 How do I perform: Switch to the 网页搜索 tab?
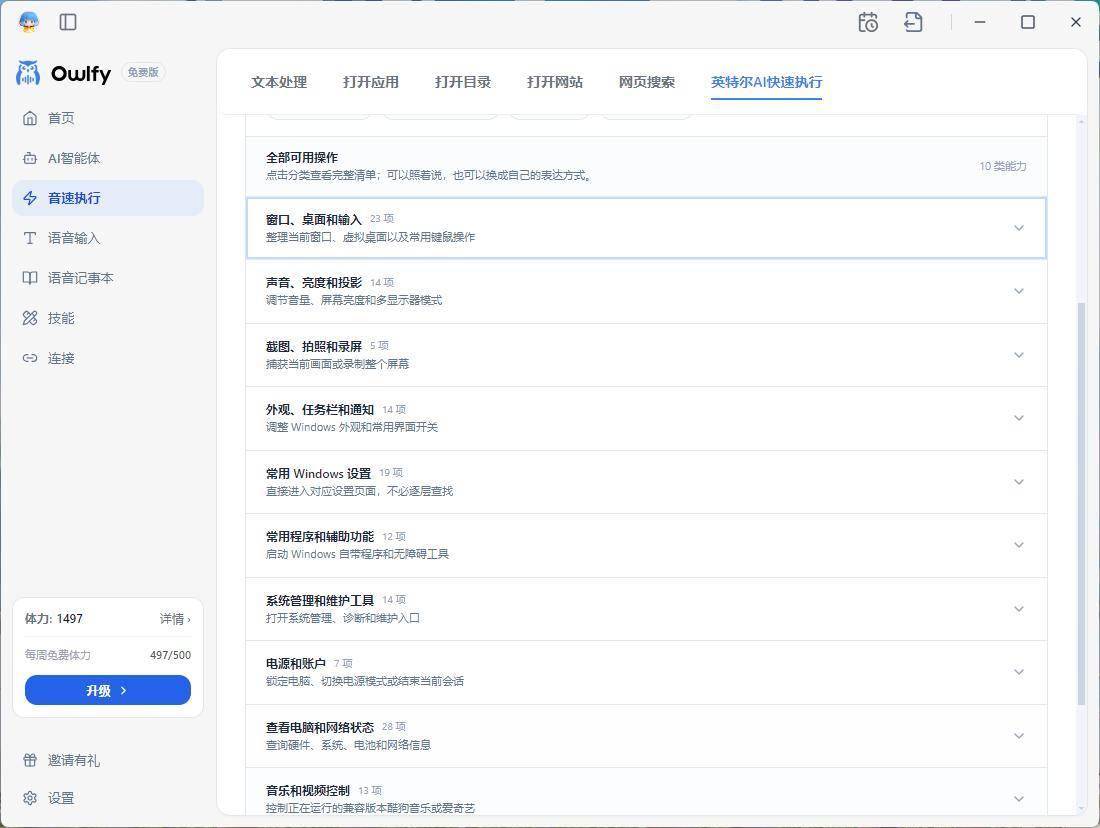647,82
